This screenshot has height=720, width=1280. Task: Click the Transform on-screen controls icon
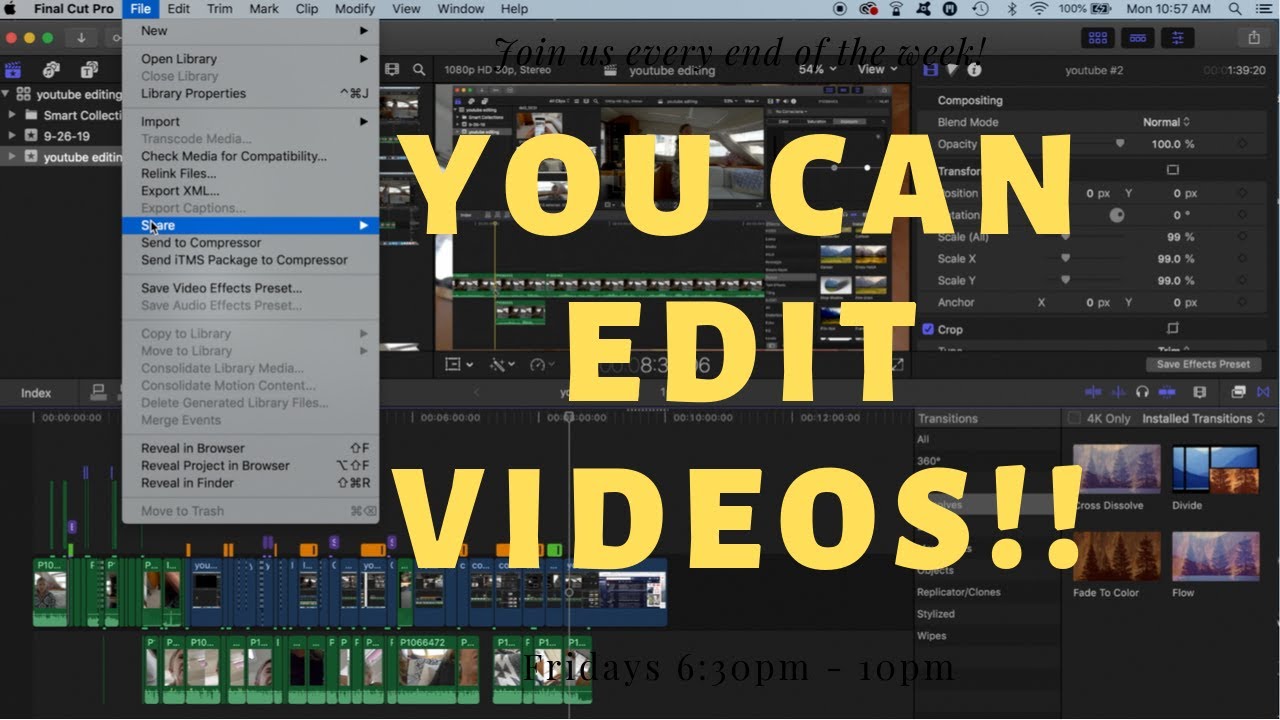tap(1173, 171)
